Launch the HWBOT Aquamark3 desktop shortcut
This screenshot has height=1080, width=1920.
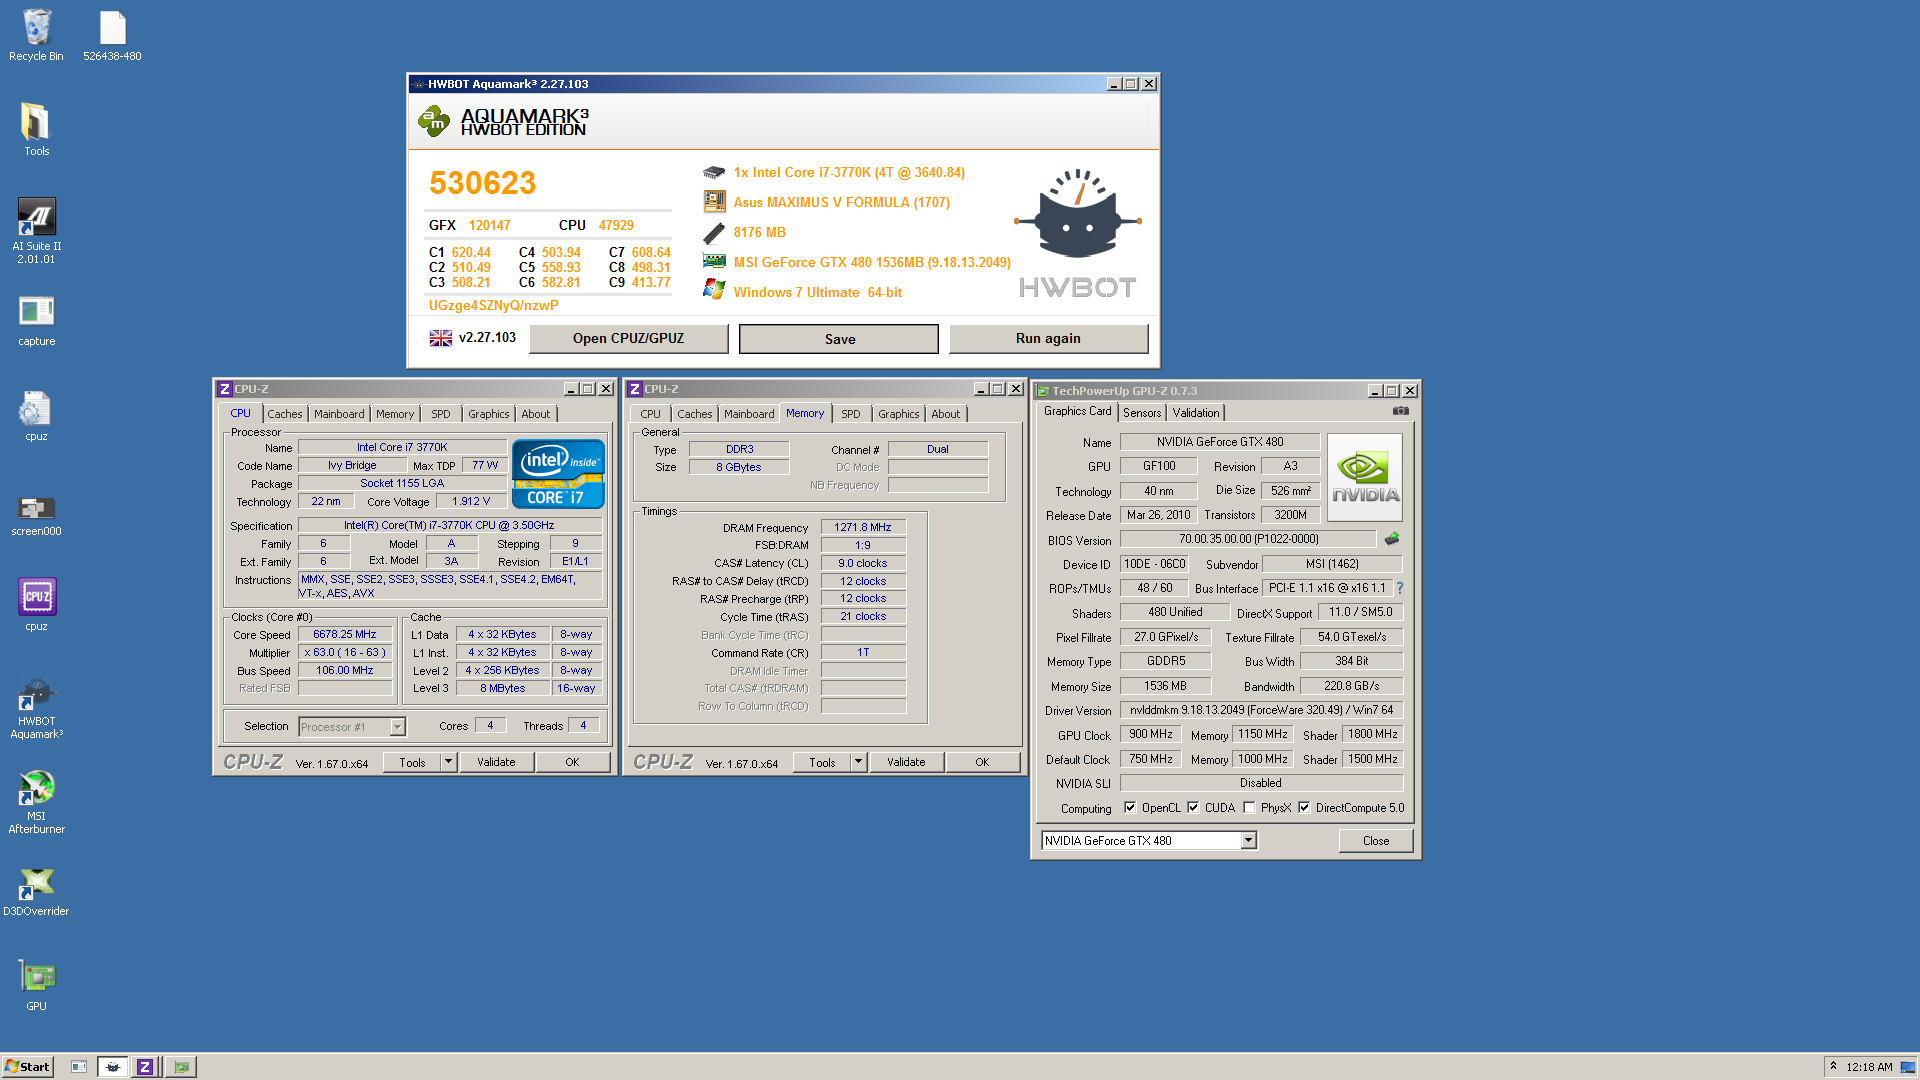pyautogui.click(x=36, y=708)
